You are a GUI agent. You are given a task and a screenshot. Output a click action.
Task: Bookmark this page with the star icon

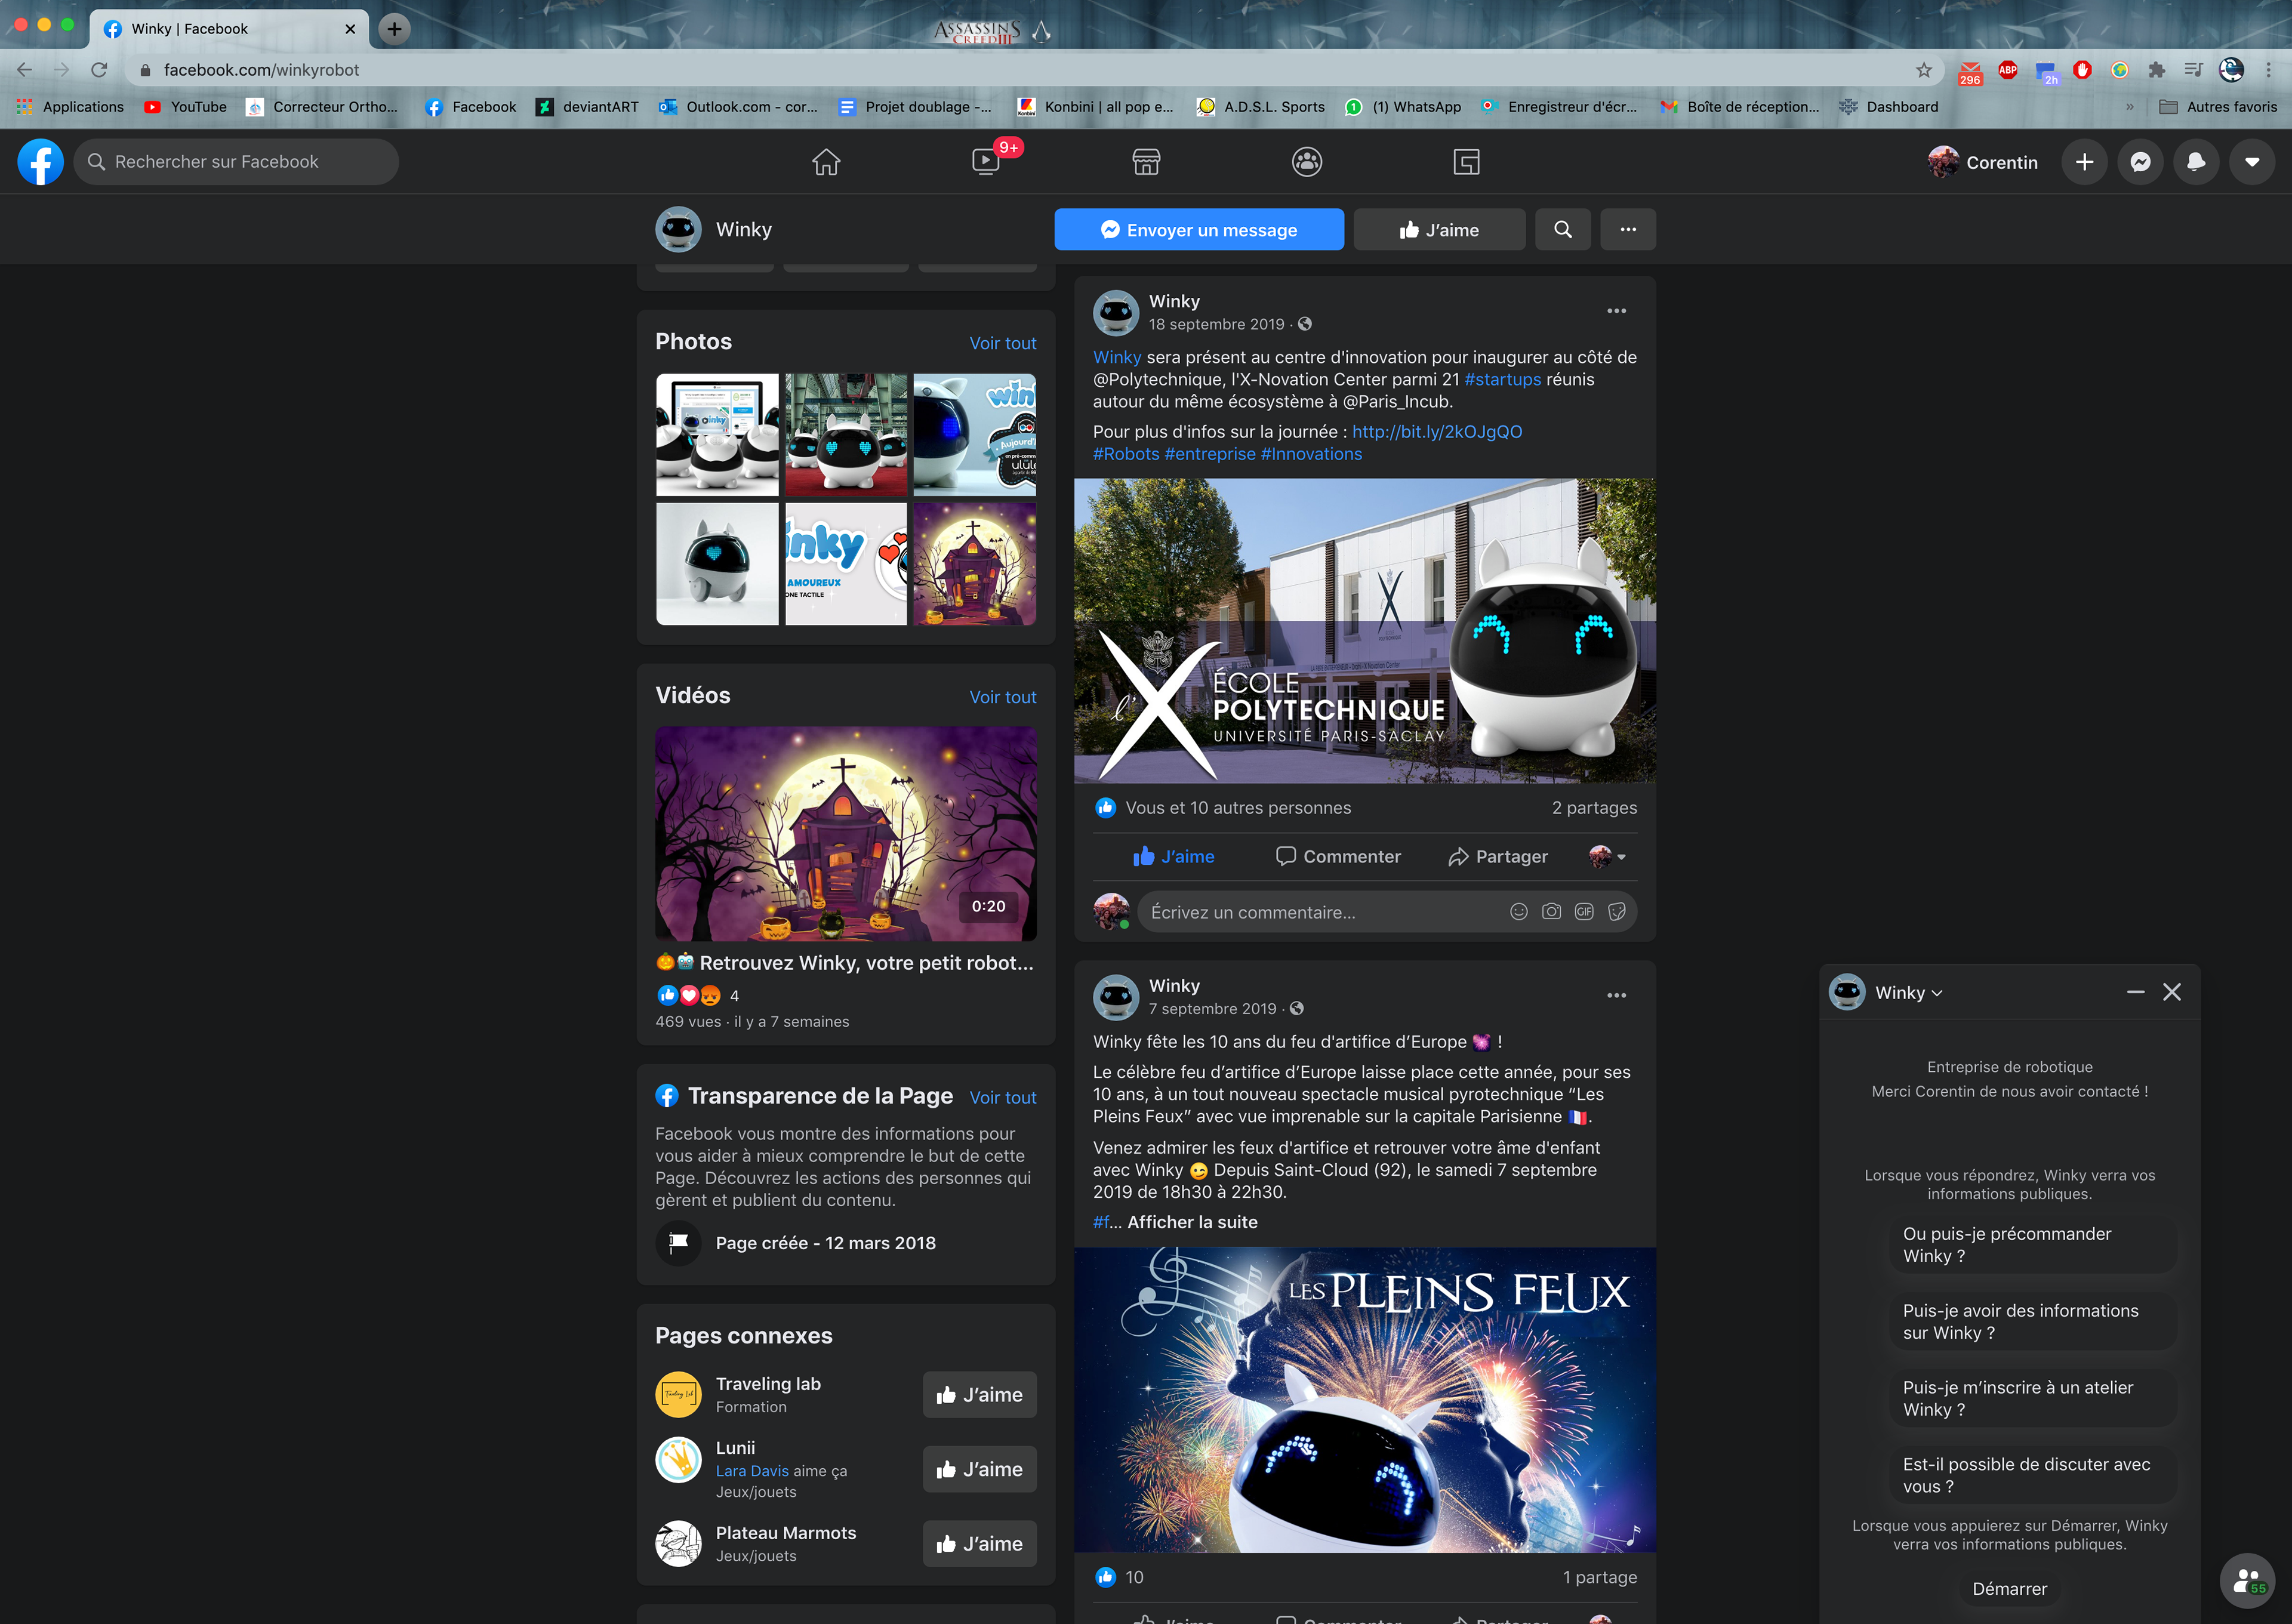(x=1924, y=70)
